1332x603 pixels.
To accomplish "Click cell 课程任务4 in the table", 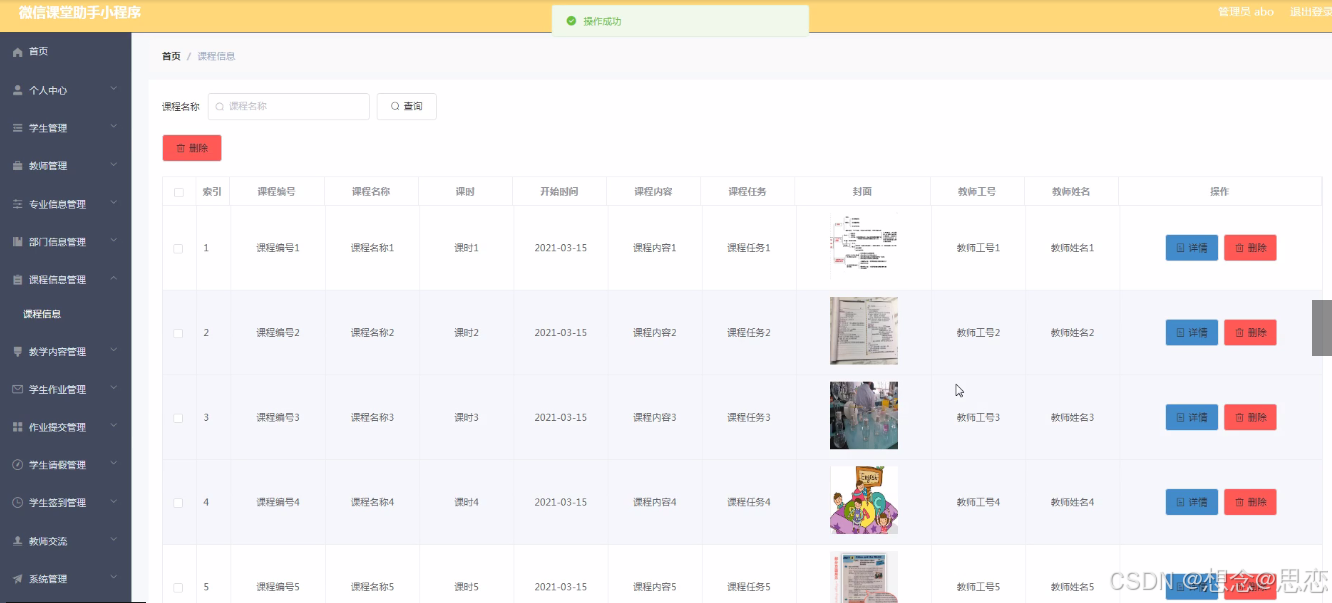I will pos(749,503).
